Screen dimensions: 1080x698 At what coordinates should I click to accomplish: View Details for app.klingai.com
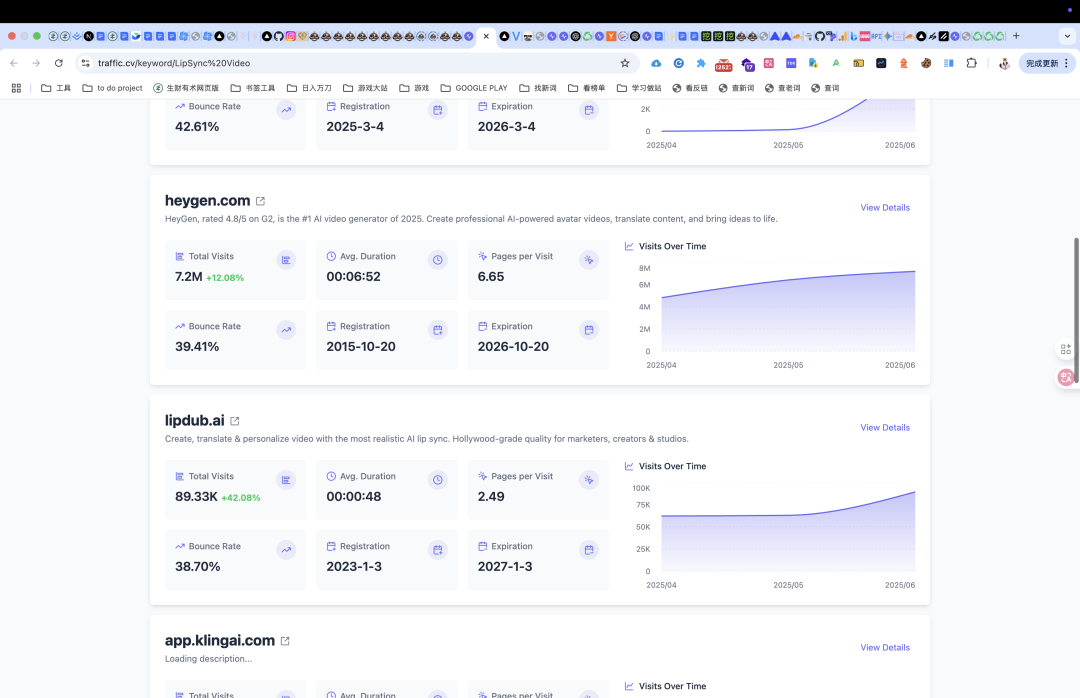885,647
